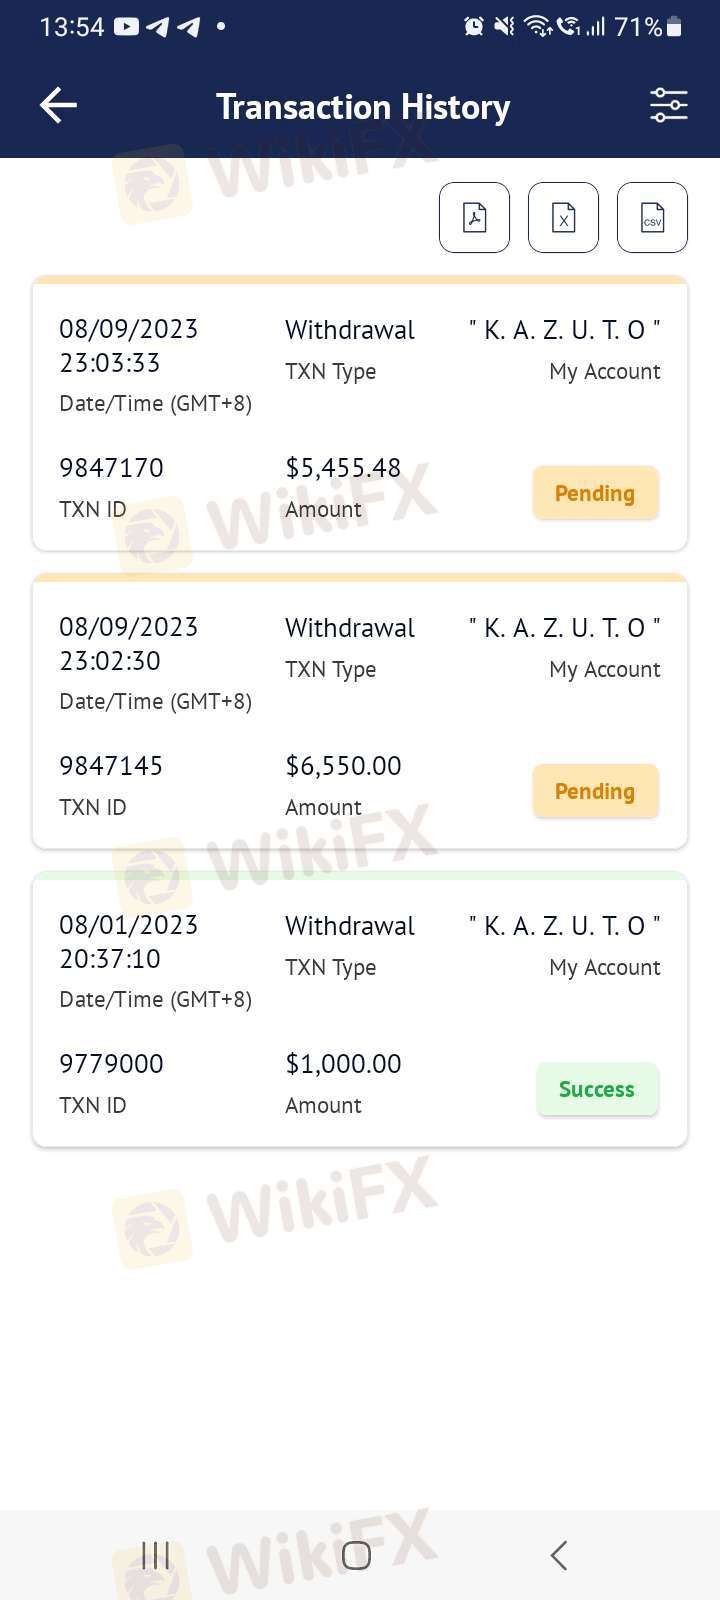Tap Android recent apps button
The width and height of the screenshot is (720, 1600).
tap(155, 1555)
